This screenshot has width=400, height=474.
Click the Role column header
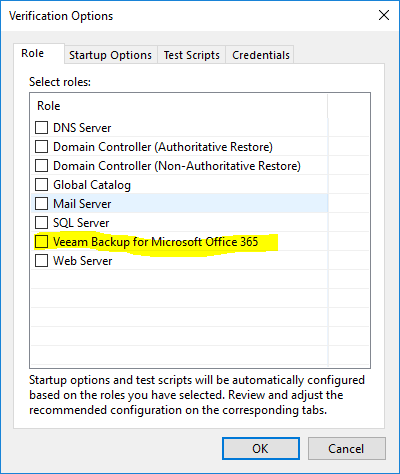[179, 106]
